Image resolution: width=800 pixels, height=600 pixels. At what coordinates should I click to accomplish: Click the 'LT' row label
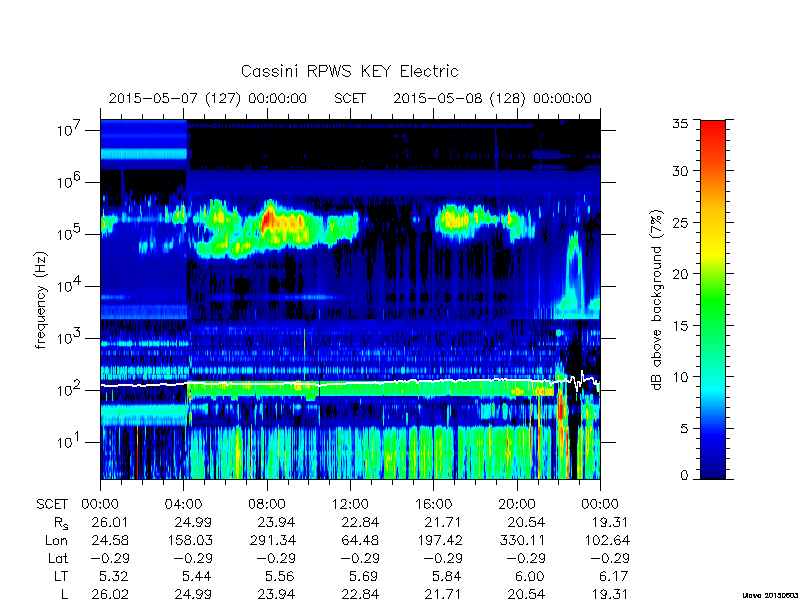click(61, 576)
